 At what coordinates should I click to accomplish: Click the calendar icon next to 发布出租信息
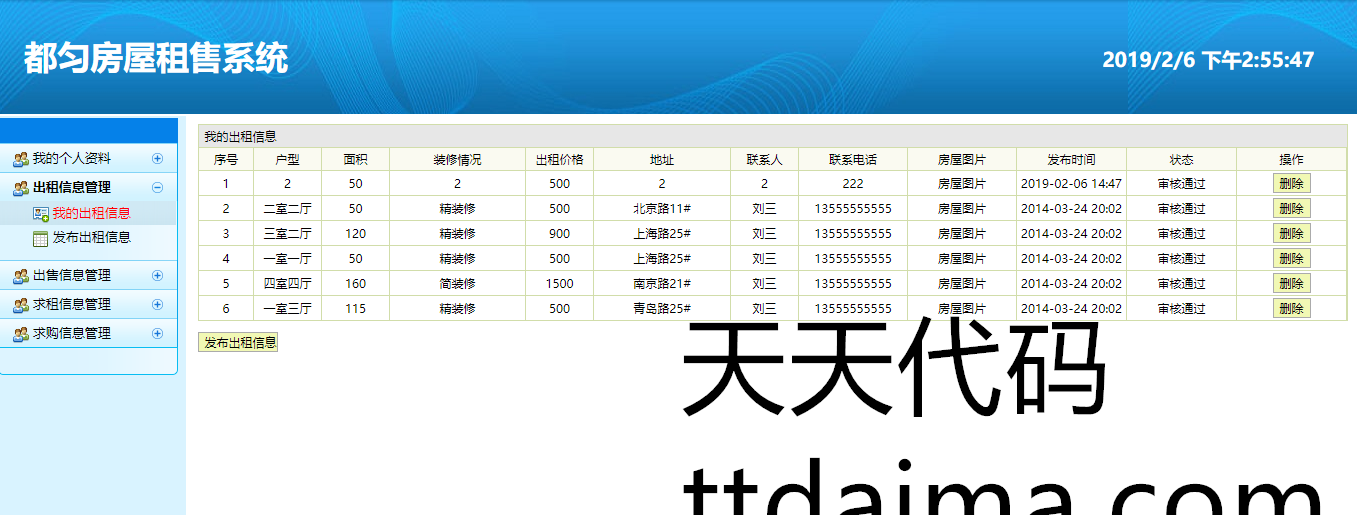(40, 238)
